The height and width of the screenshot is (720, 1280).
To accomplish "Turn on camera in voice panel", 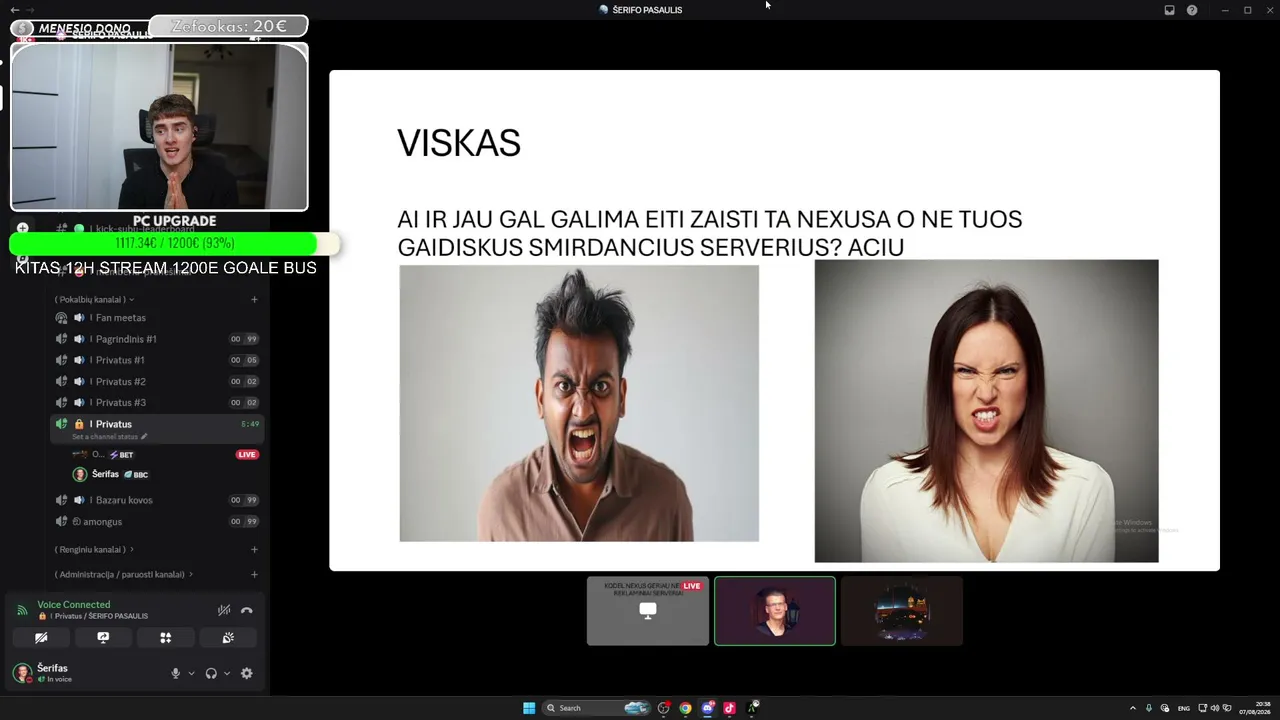I will tap(41, 638).
